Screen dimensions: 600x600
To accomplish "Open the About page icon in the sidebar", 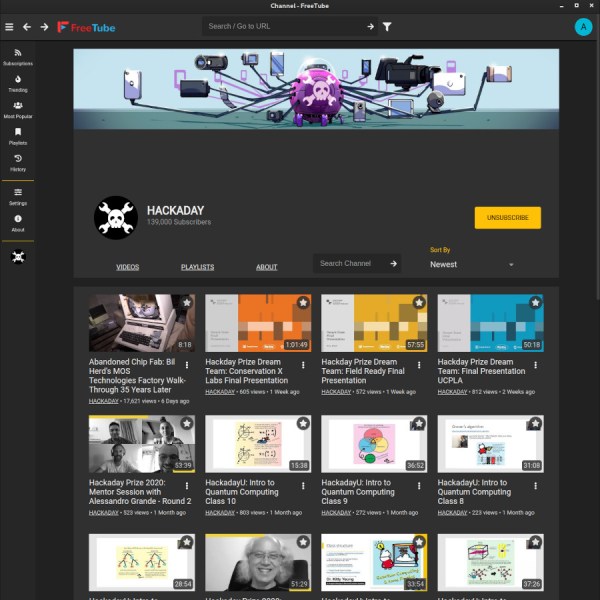I will point(18,218).
